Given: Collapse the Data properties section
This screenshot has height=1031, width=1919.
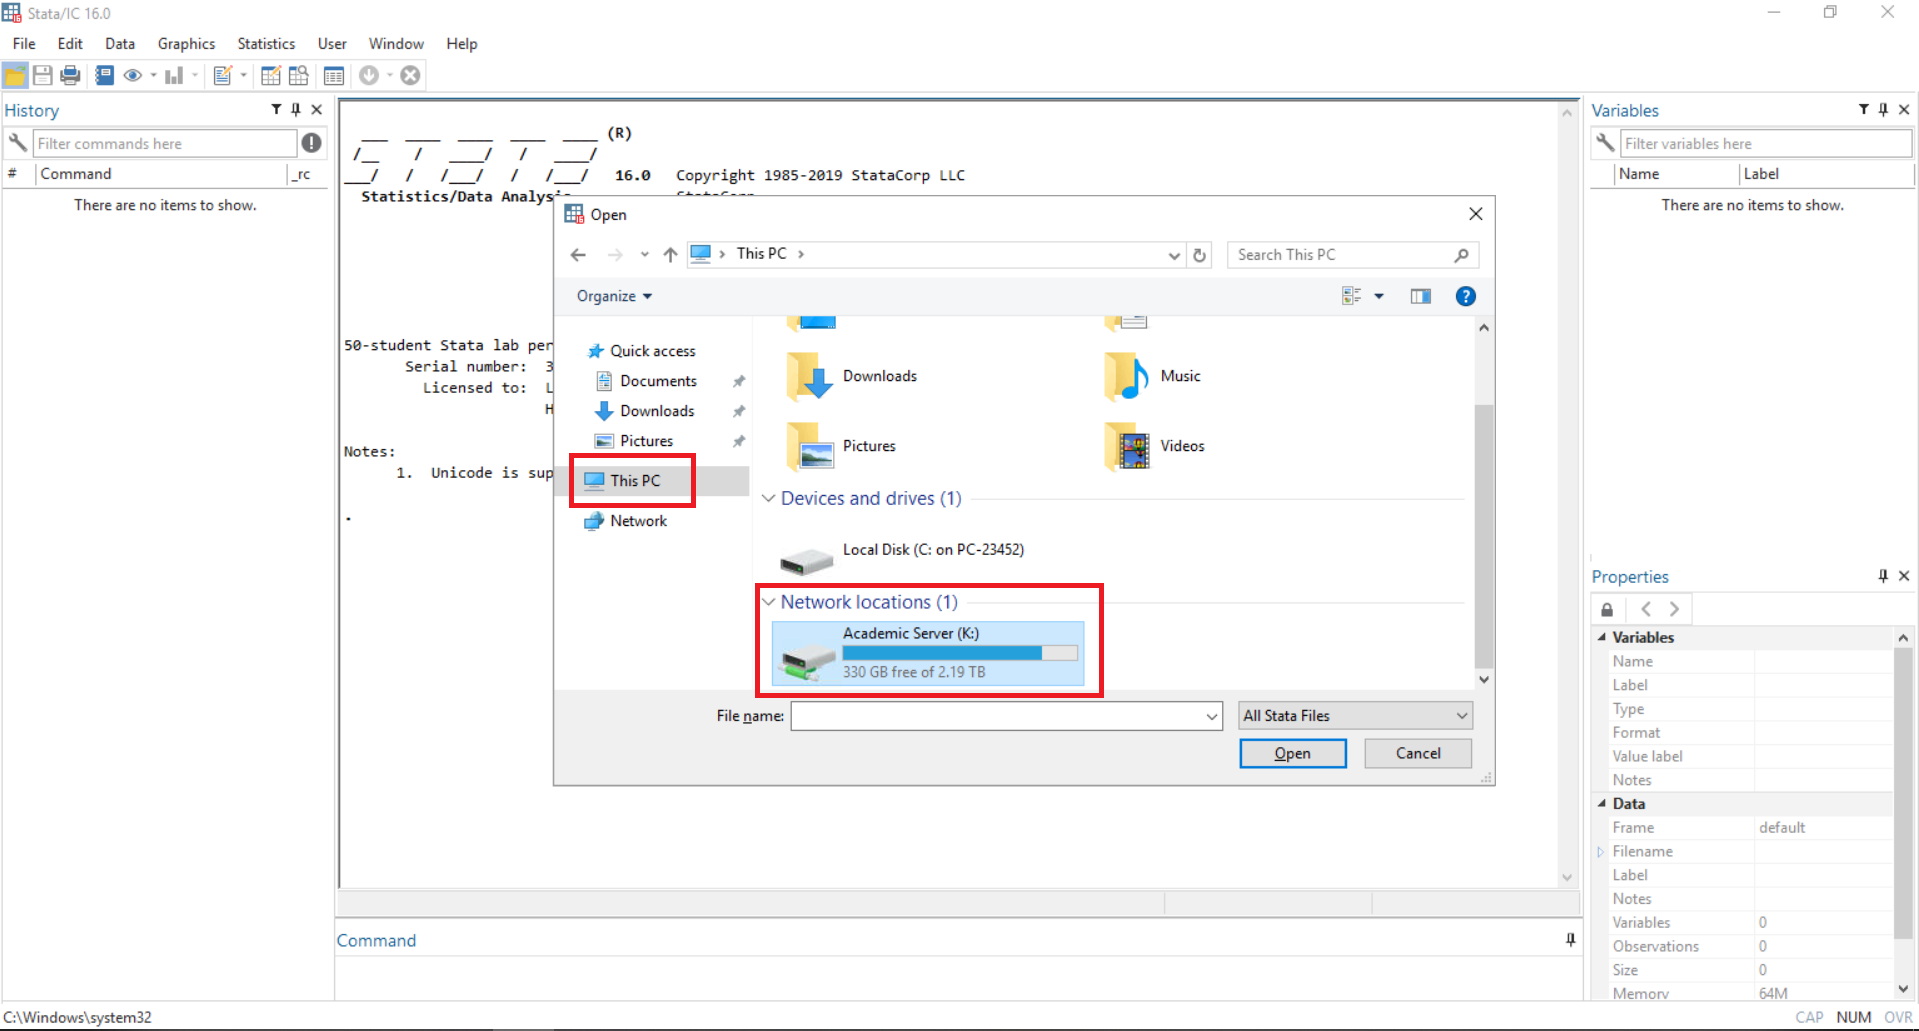Looking at the screenshot, I should tap(1601, 804).
